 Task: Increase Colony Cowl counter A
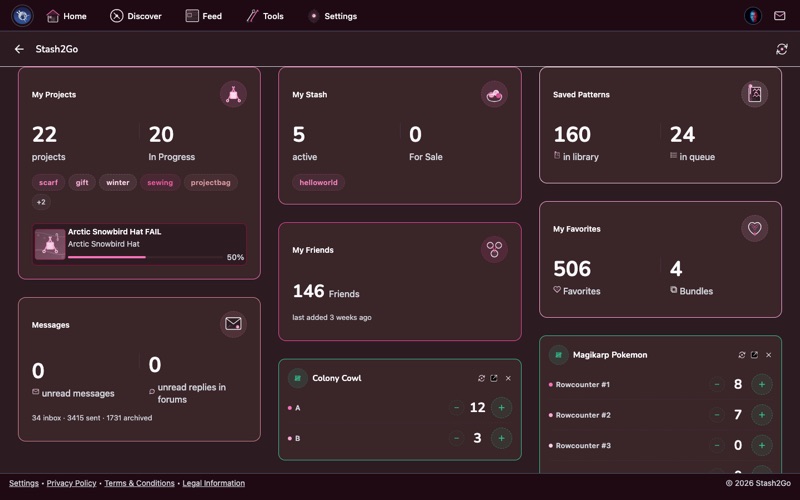click(502, 408)
